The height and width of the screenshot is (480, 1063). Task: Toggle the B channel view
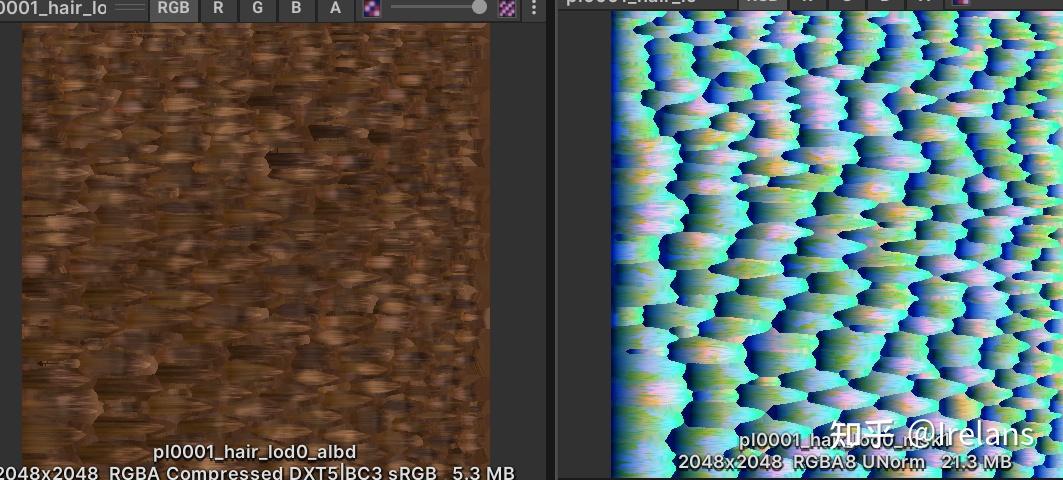(296, 9)
